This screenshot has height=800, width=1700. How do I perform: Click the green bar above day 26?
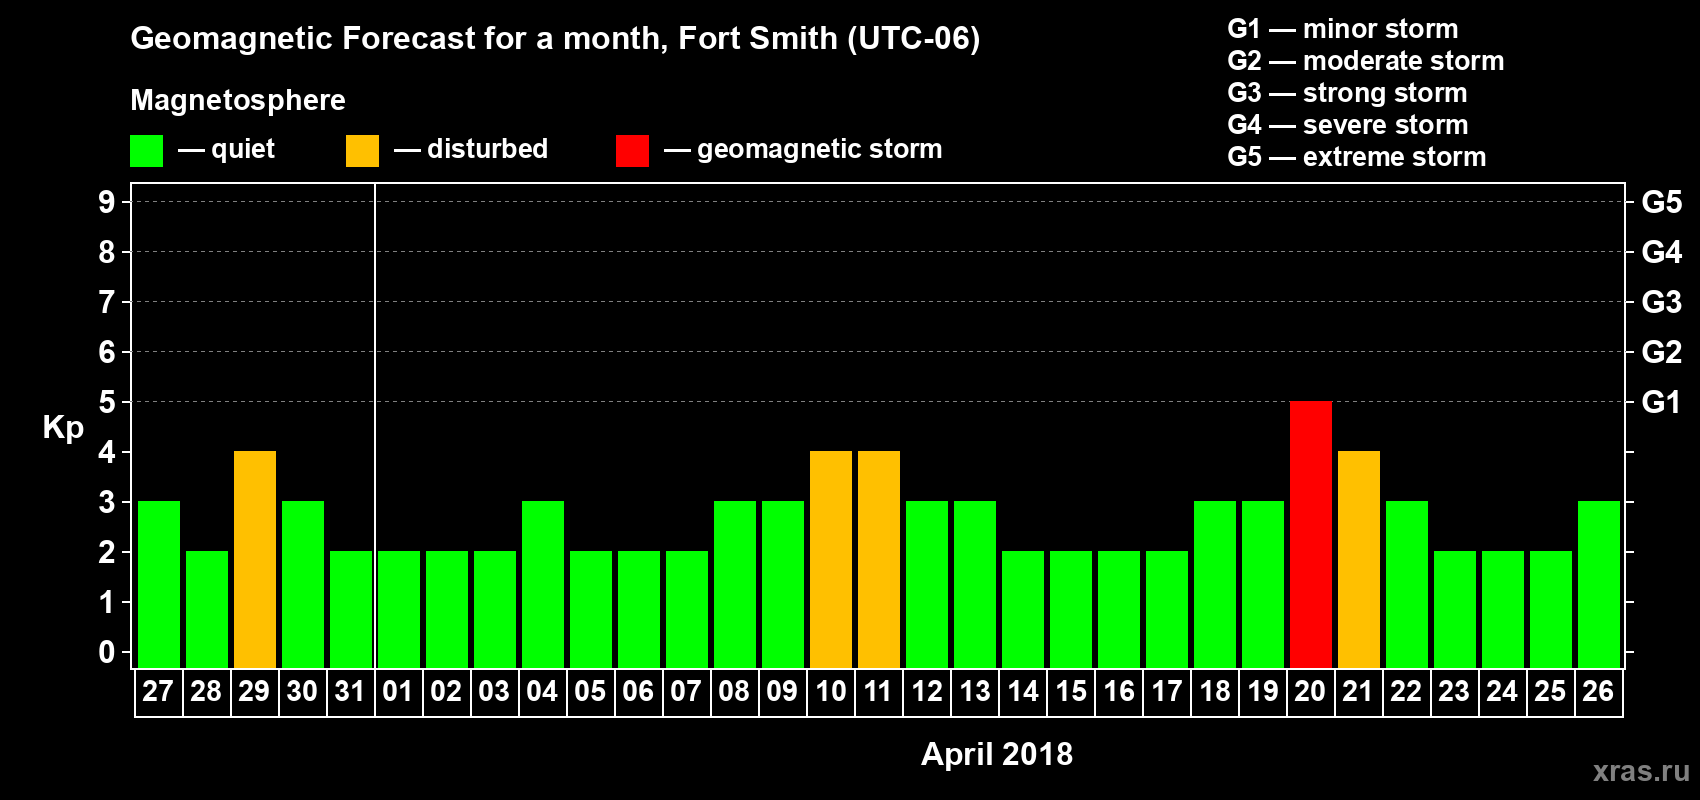[x=1598, y=584]
